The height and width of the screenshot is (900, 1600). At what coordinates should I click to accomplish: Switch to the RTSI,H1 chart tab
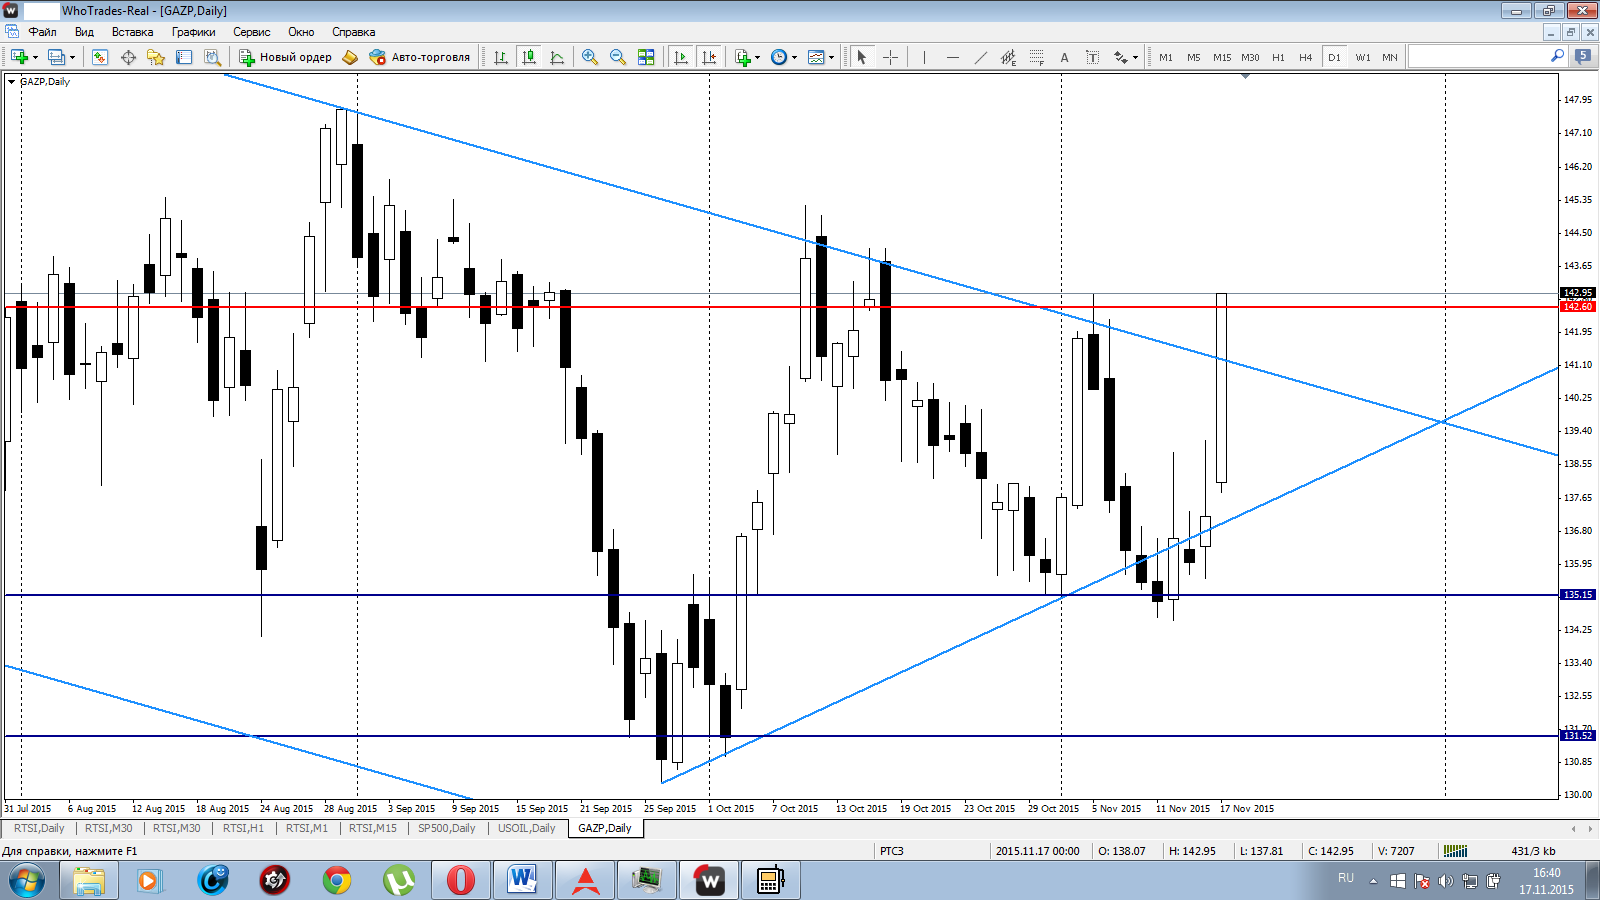(243, 828)
